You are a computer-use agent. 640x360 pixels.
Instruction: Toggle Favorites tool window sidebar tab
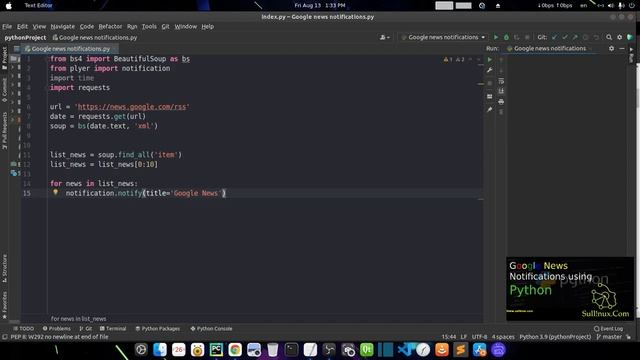(x=4, y=305)
